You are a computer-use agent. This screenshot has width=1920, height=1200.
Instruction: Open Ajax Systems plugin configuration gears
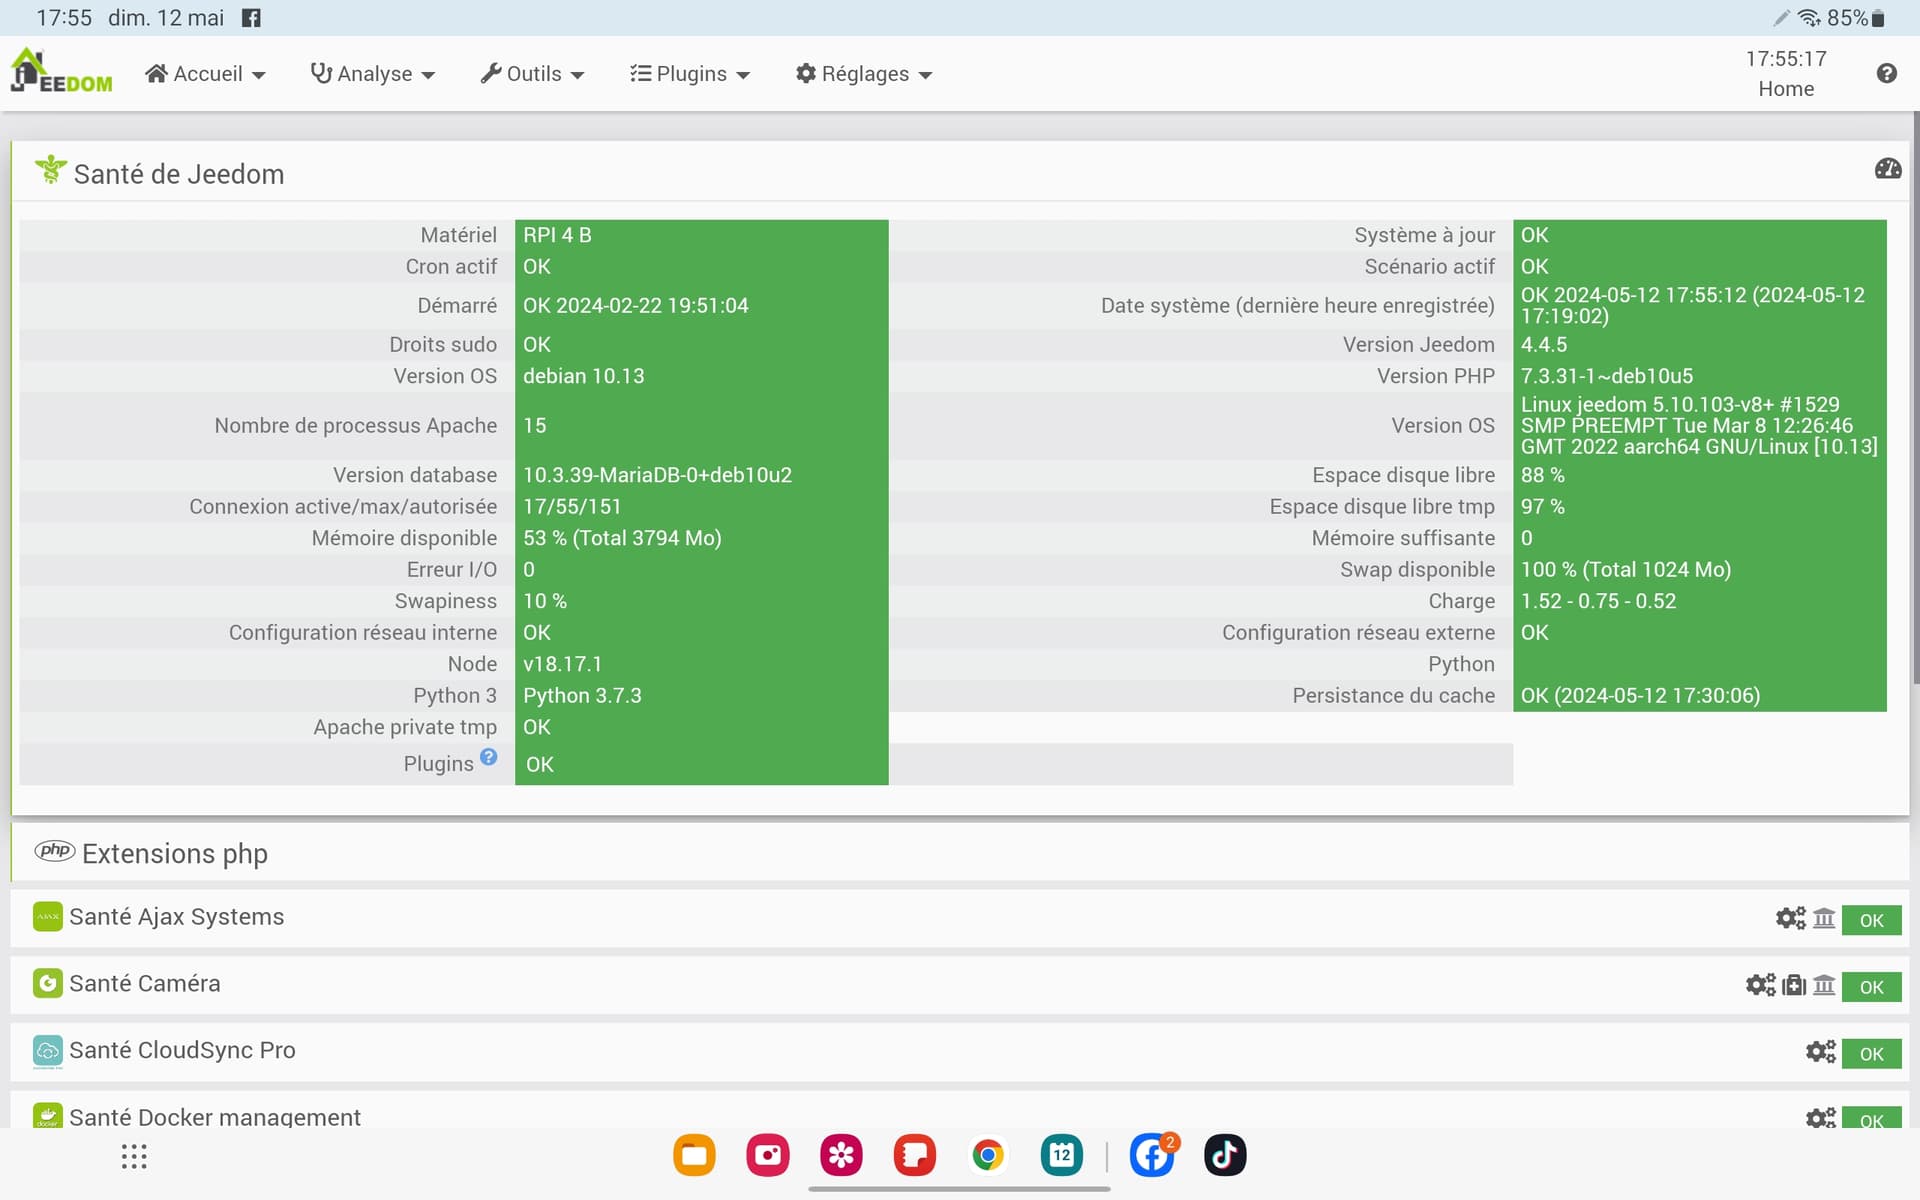[1790, 918]
